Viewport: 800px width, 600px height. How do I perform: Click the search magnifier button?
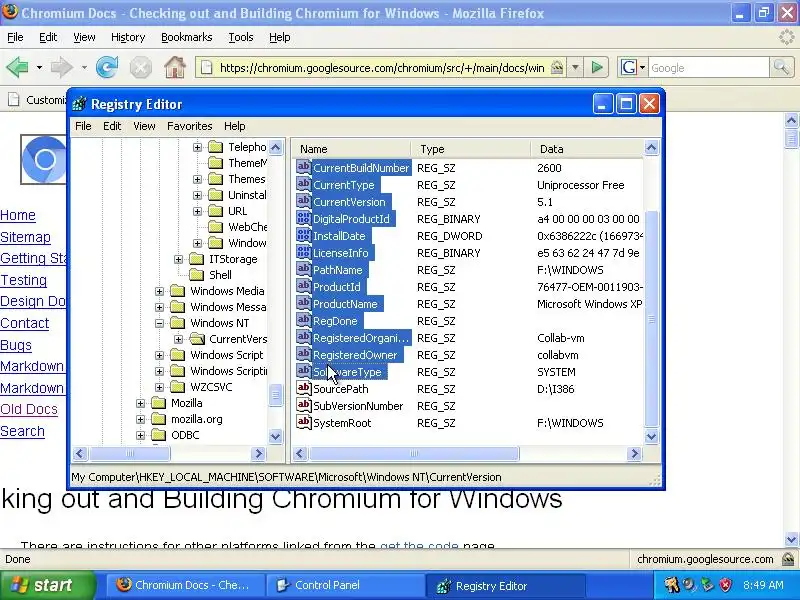[x=781, y=67]
